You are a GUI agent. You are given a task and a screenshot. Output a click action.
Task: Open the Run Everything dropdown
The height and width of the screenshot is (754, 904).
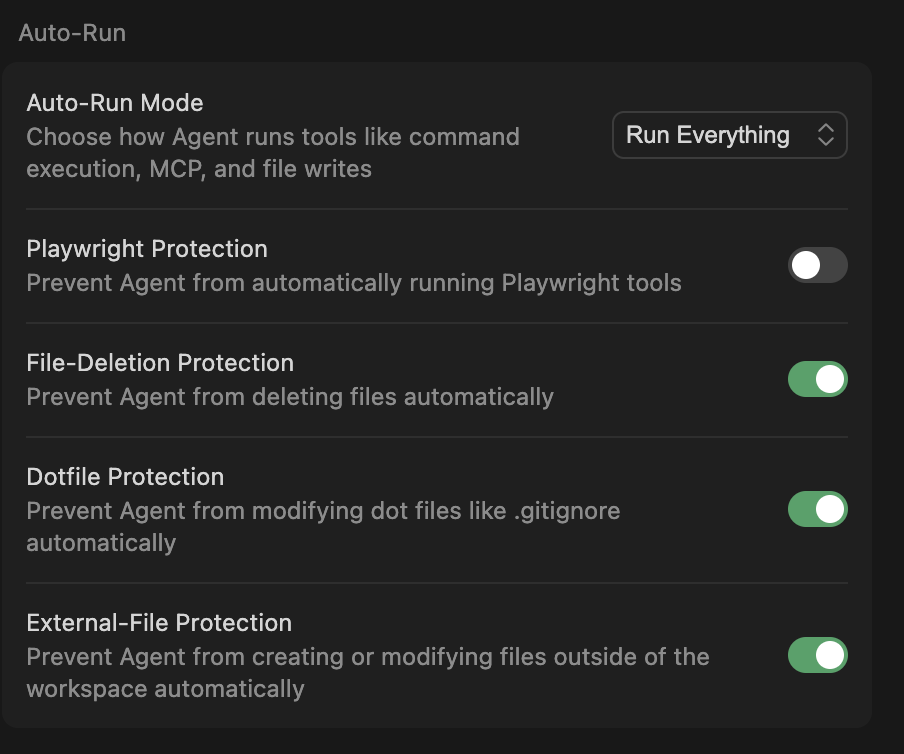click(x=729, y=136)
